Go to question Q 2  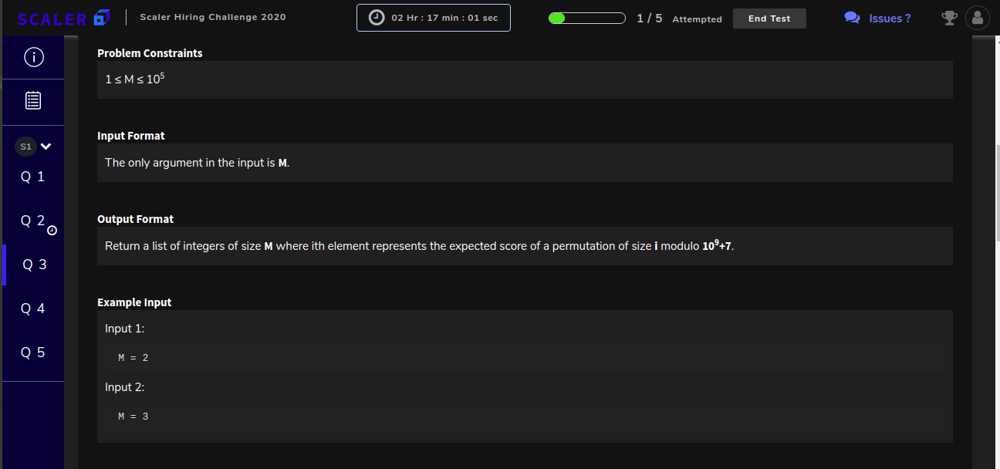33,221
